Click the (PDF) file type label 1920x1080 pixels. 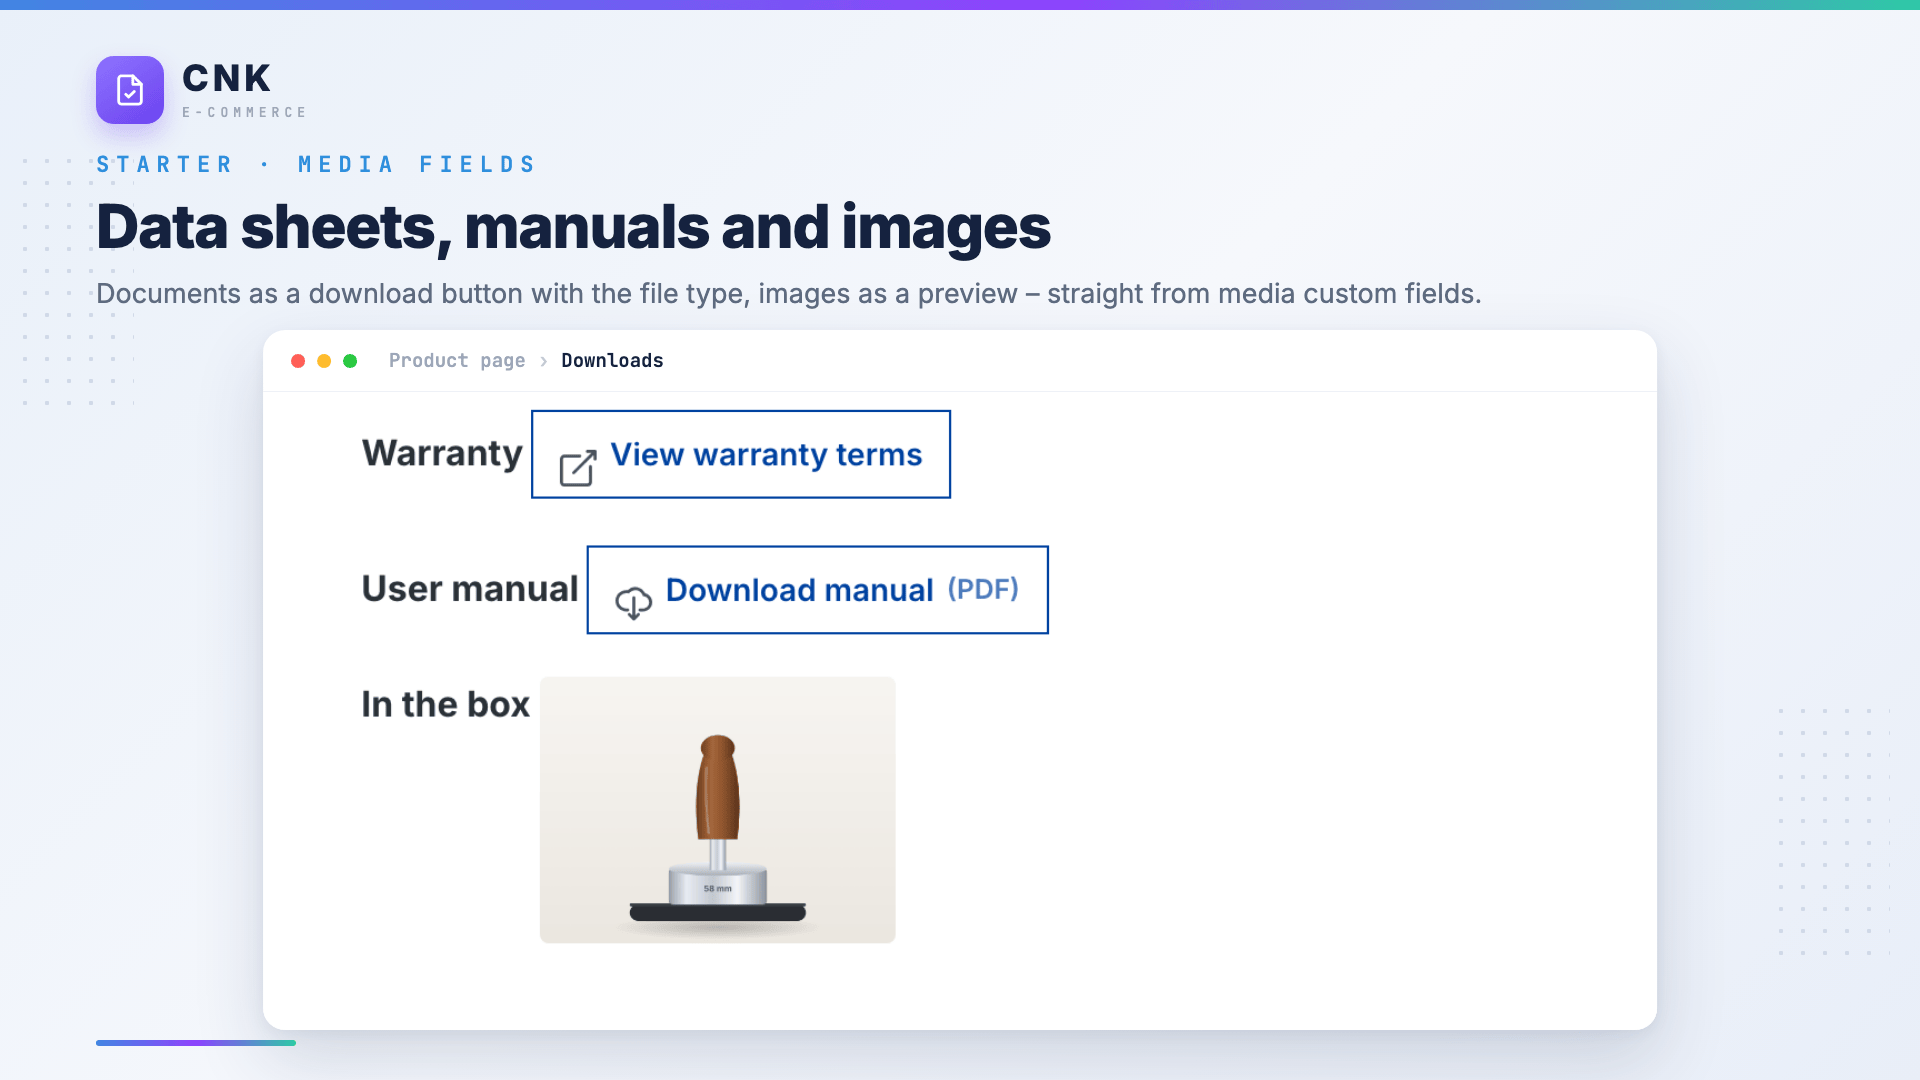pos(983,589)
